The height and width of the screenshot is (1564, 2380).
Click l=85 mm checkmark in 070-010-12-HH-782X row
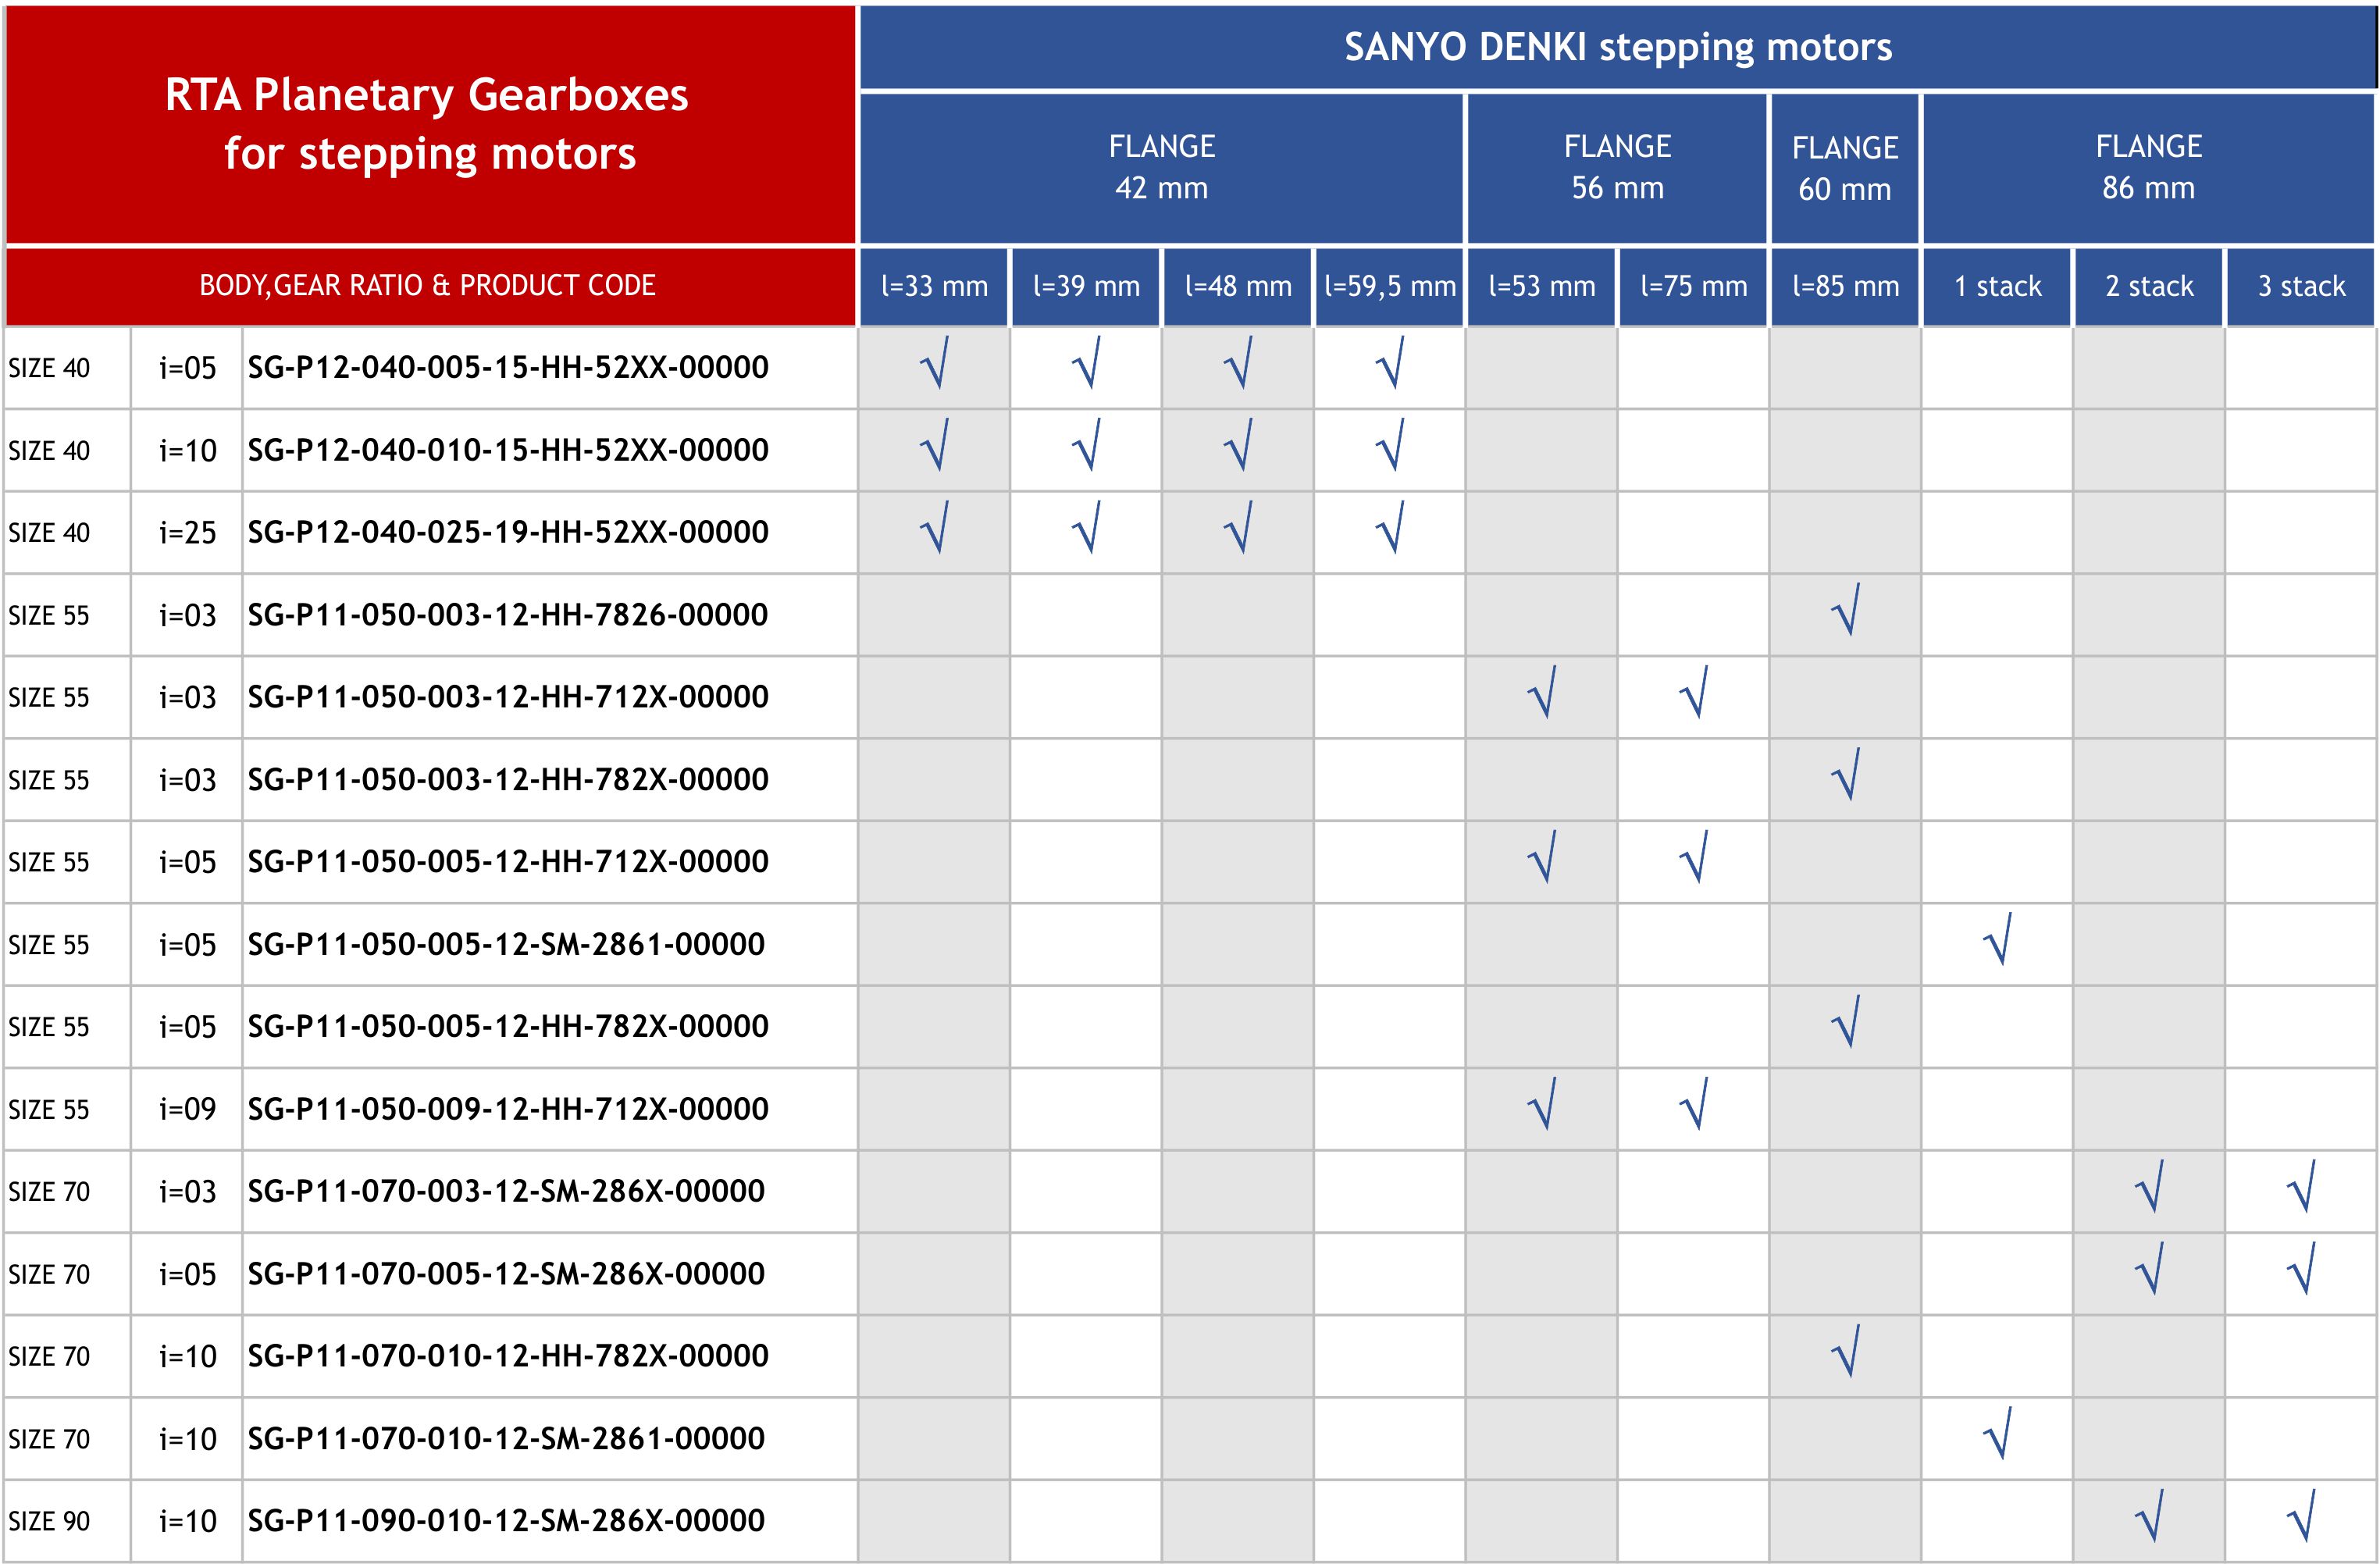point(1845,1351)
